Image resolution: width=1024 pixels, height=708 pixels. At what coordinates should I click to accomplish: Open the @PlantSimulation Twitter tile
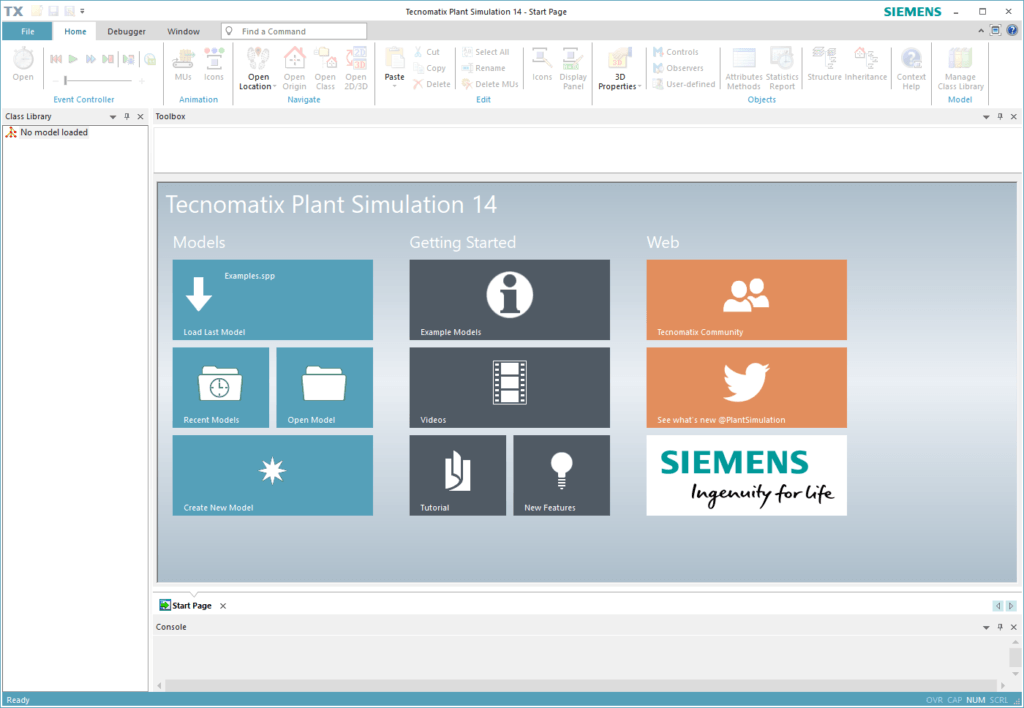click(x=746, y=387)
